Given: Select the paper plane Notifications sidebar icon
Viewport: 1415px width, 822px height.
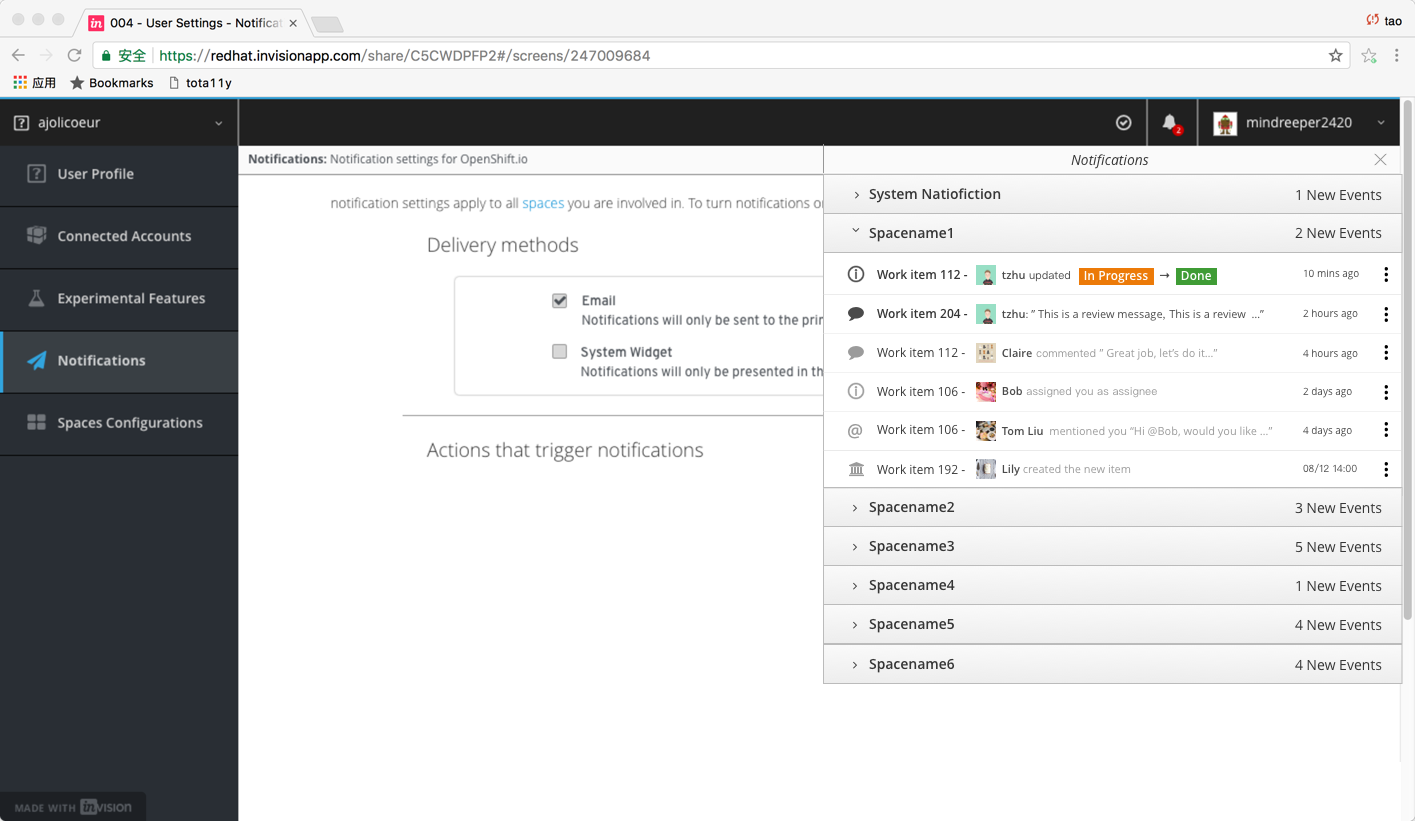Looking at the screenshot, I should [39, 362].
